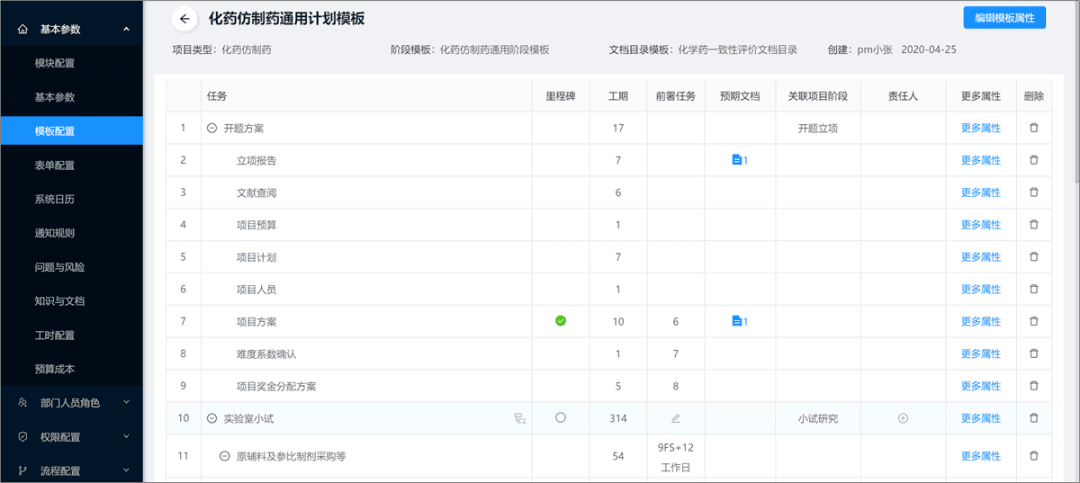Open 更多属性 link for 项目人员

[981, 289]
